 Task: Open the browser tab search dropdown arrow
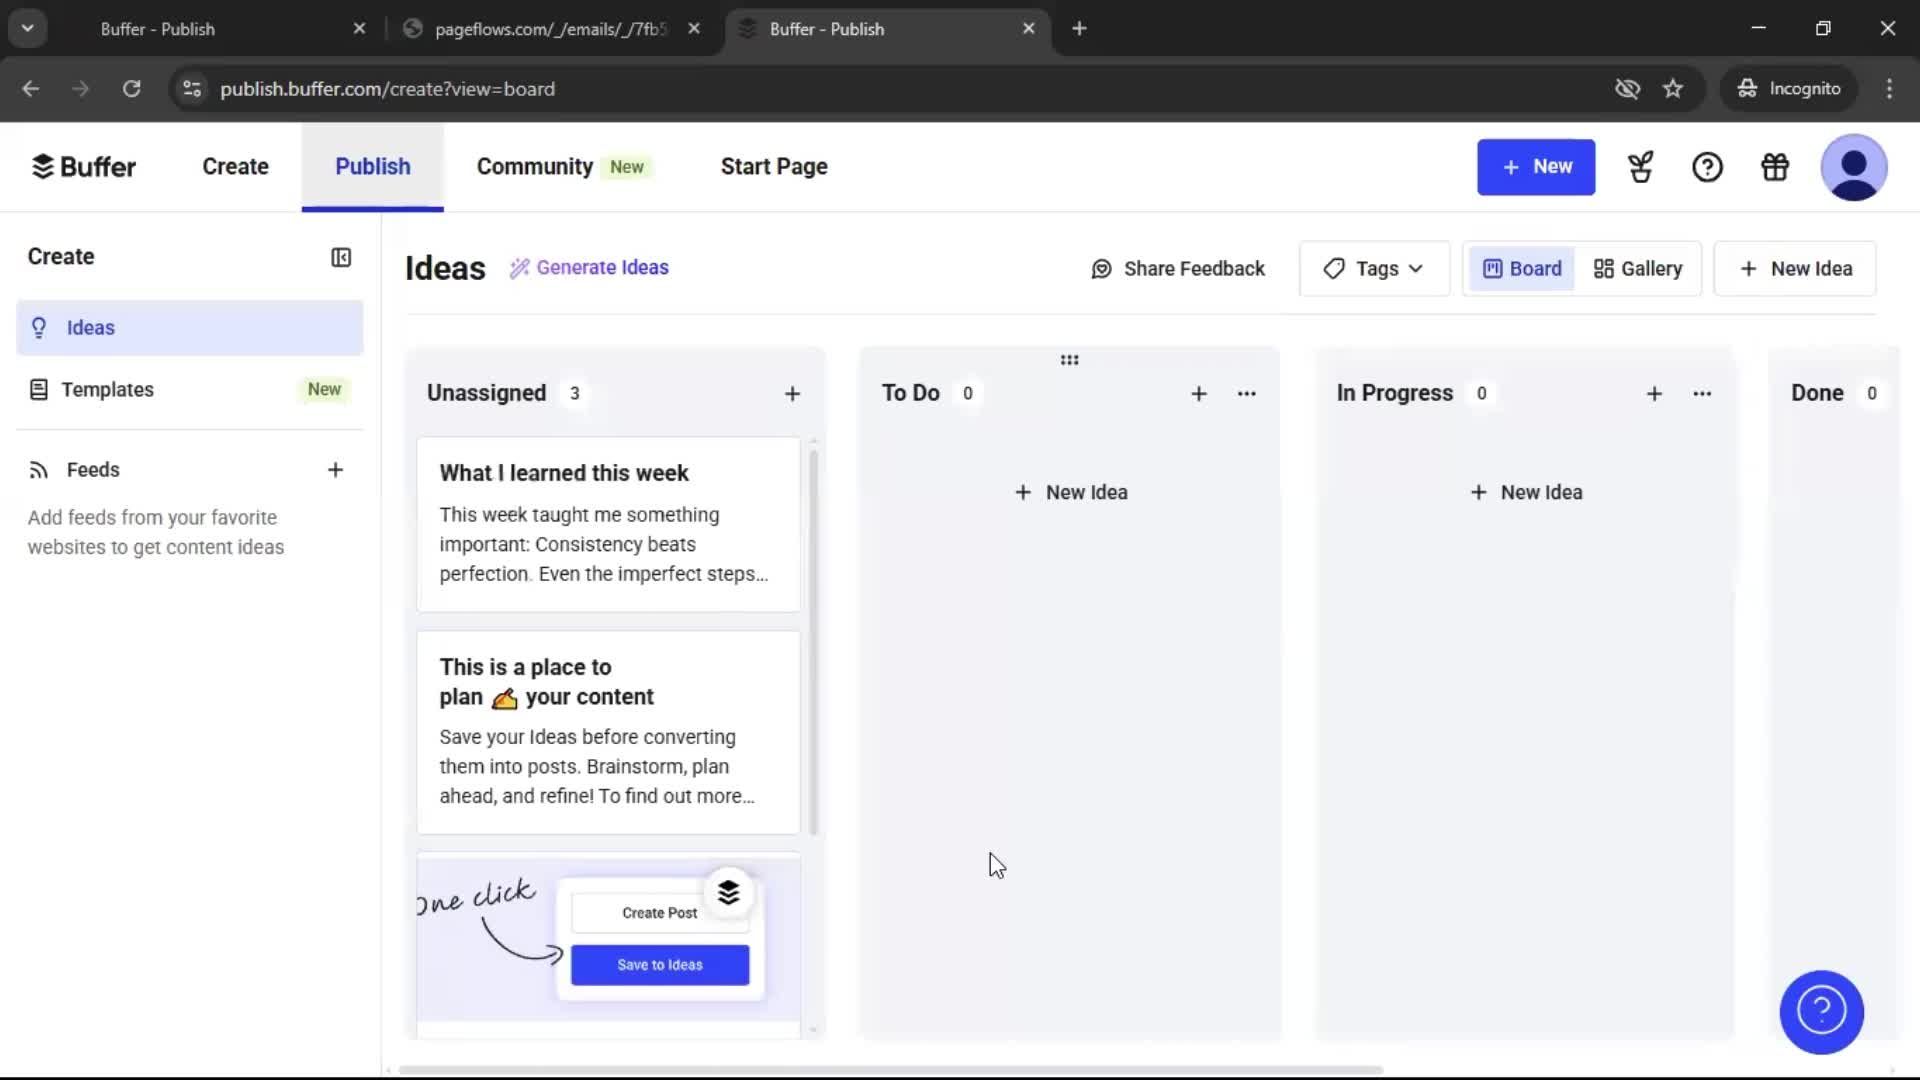pos(27,27)
